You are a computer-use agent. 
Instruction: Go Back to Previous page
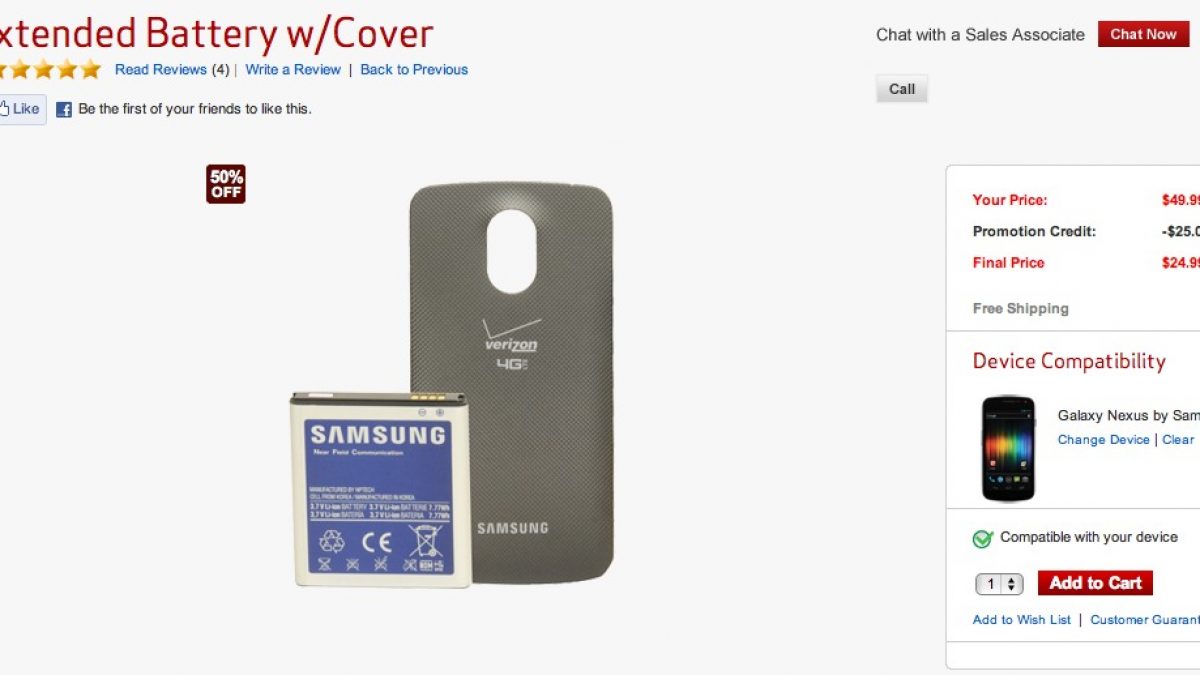(414, 70)
